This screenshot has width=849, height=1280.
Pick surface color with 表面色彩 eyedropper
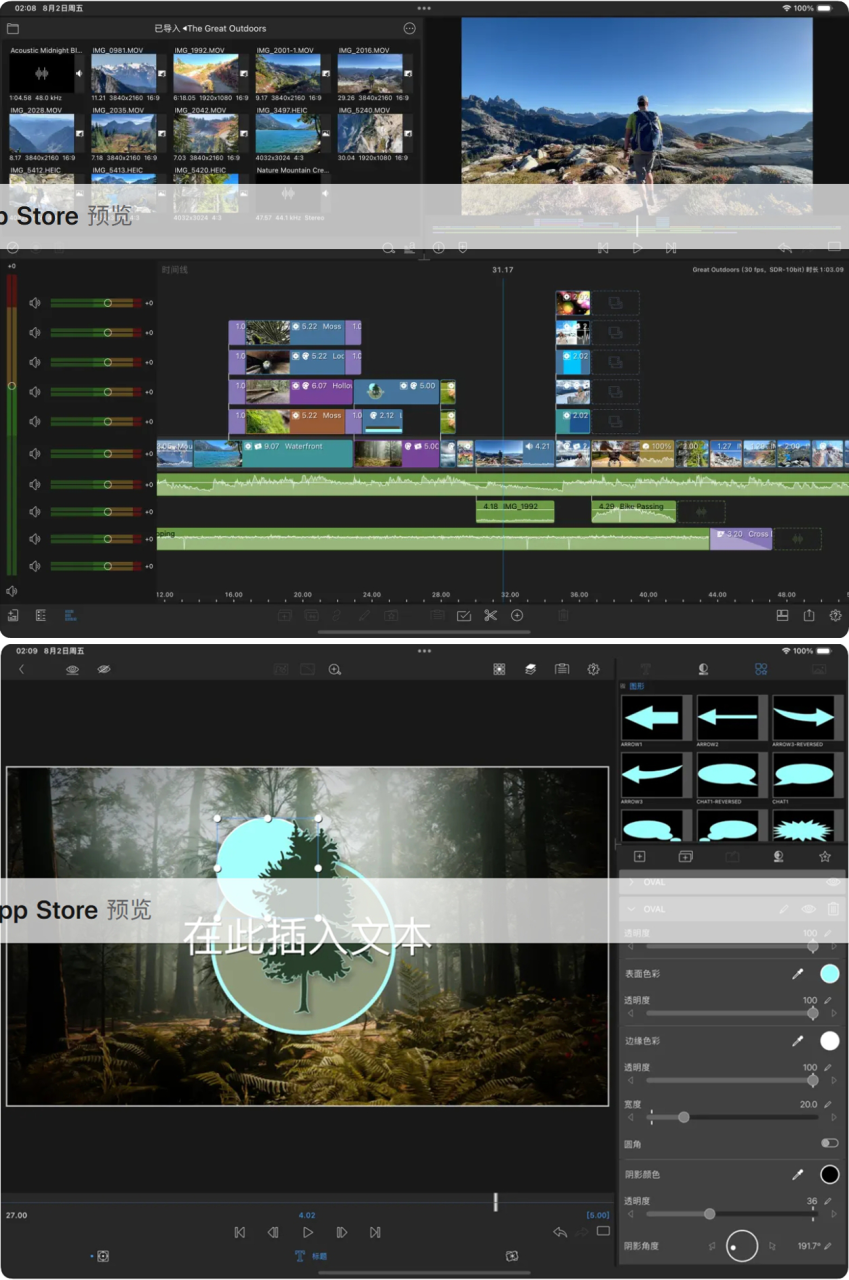[798, 973]
